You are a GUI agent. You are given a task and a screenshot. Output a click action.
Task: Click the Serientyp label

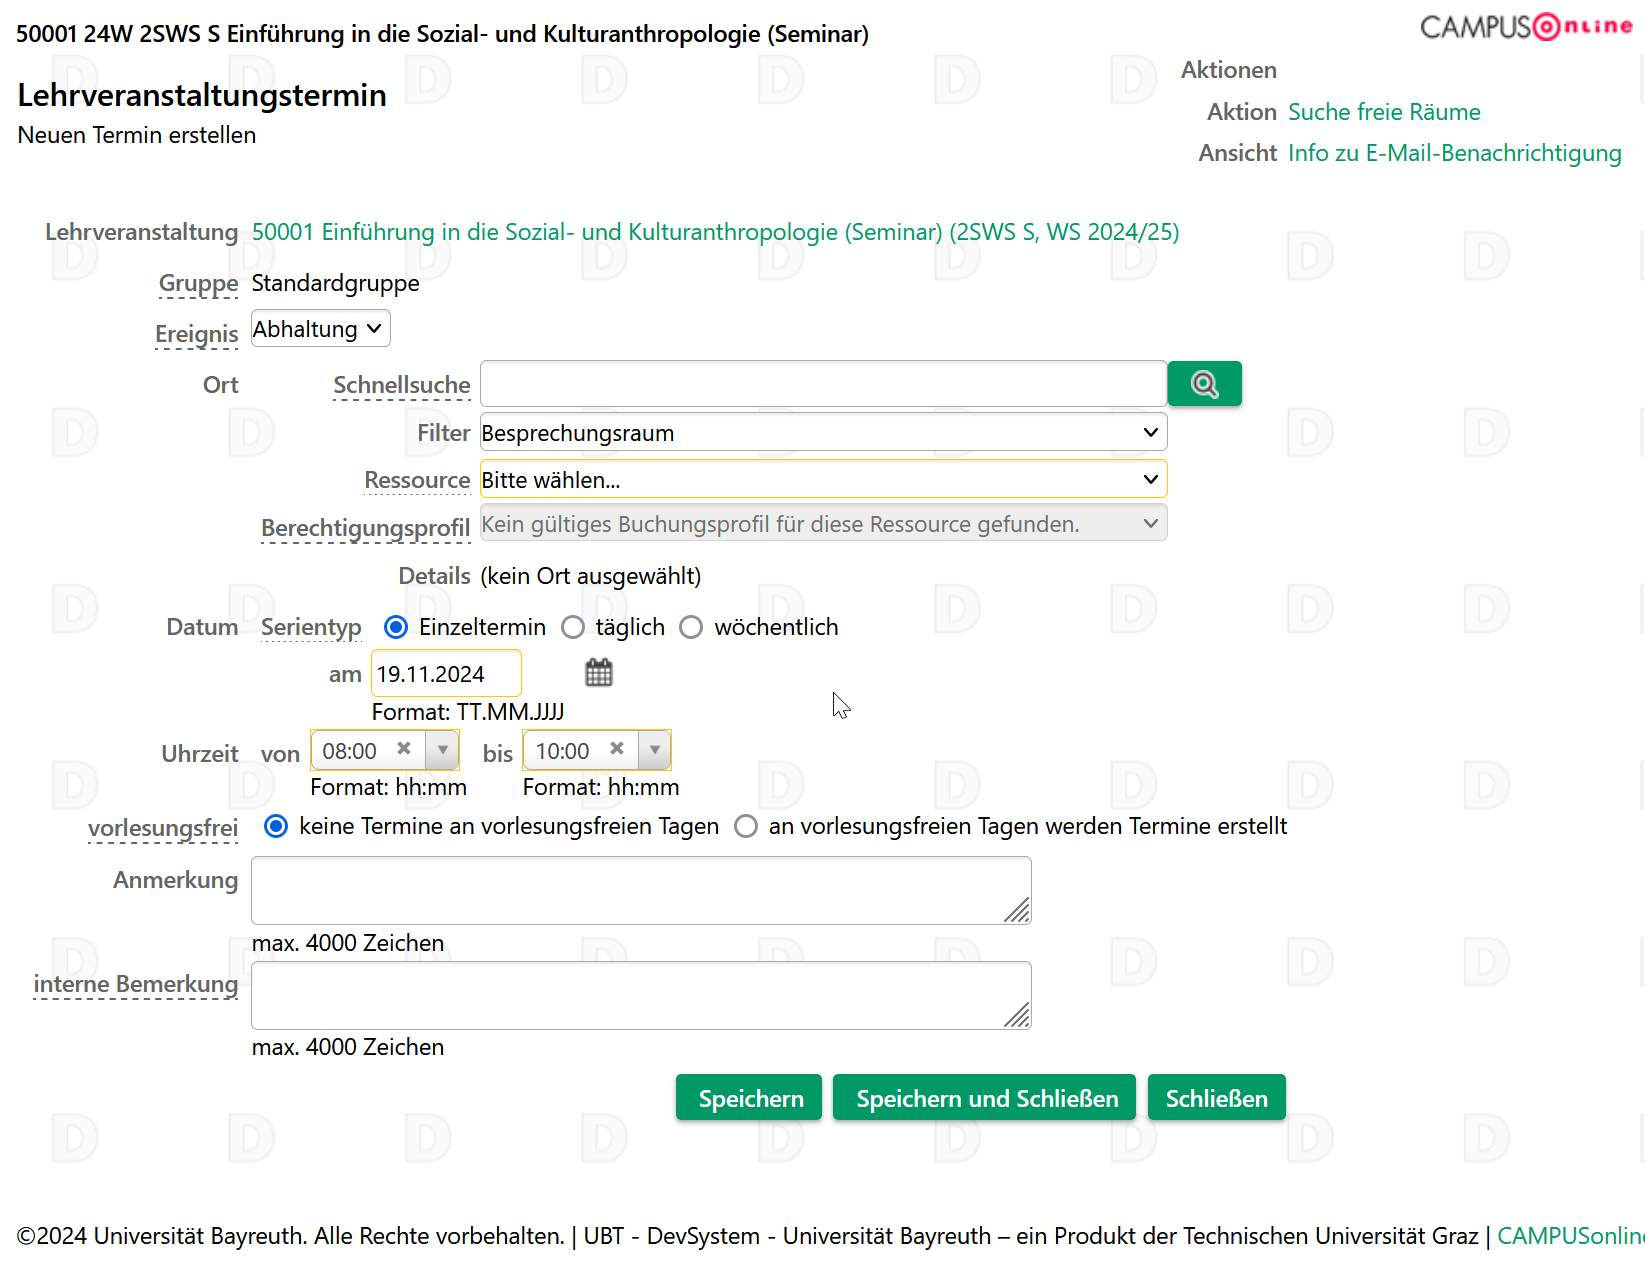pyautogui.click(x=311, y=627)
